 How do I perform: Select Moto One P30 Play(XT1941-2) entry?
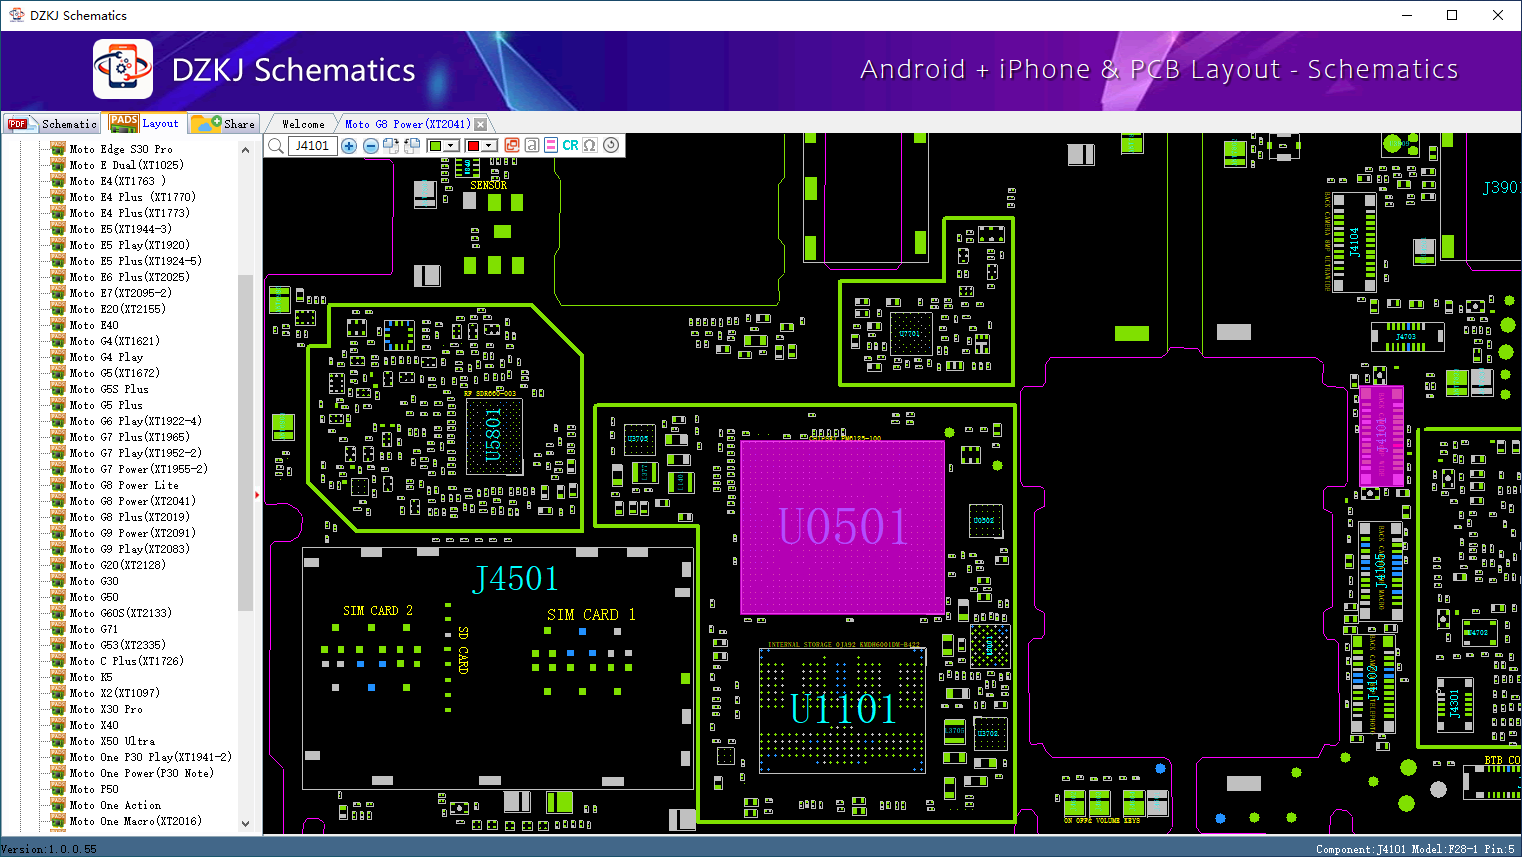tap(150, 757)
